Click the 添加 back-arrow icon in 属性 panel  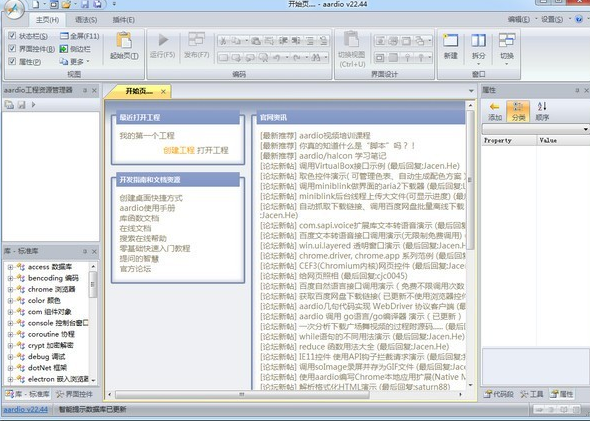click(x=495, y=111)
